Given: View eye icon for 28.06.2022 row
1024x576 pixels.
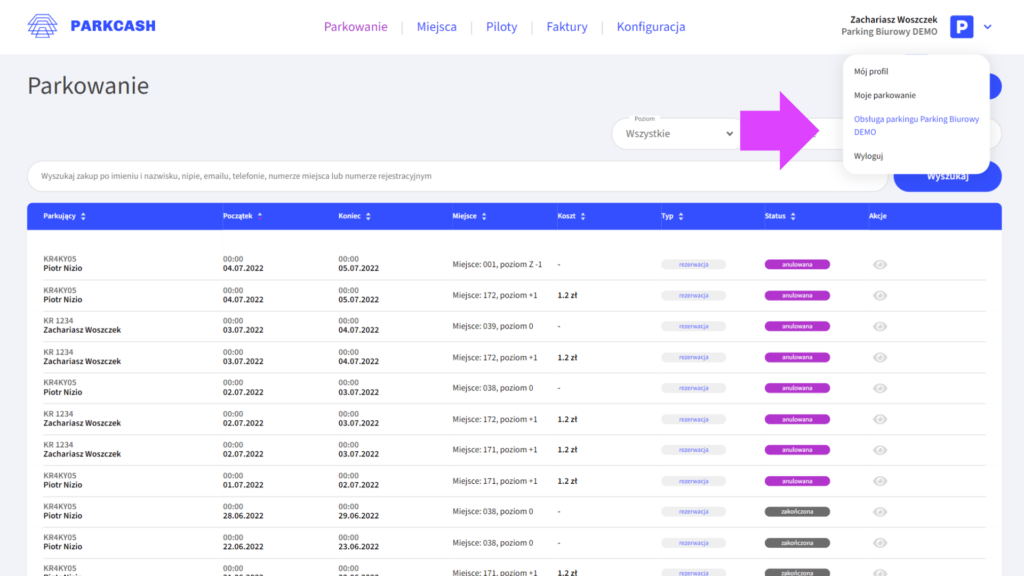Looking at the screenshot, I should 880,512.
